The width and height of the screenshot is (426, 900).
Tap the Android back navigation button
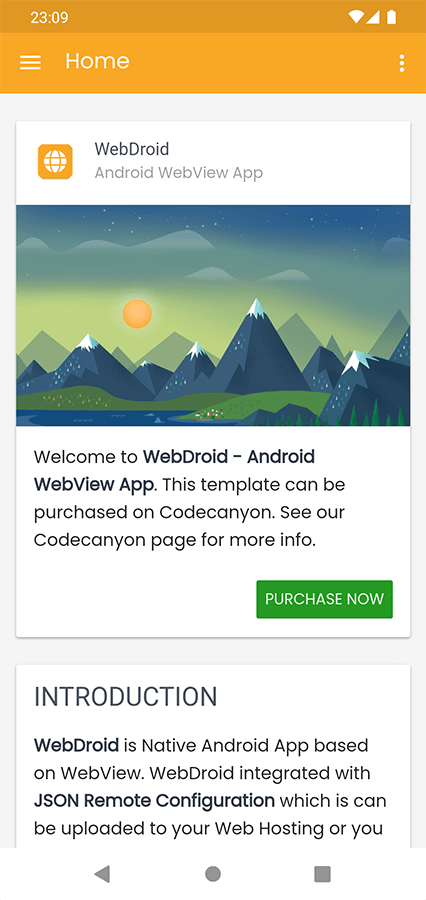pyautogui.click(x=102, y=874)
